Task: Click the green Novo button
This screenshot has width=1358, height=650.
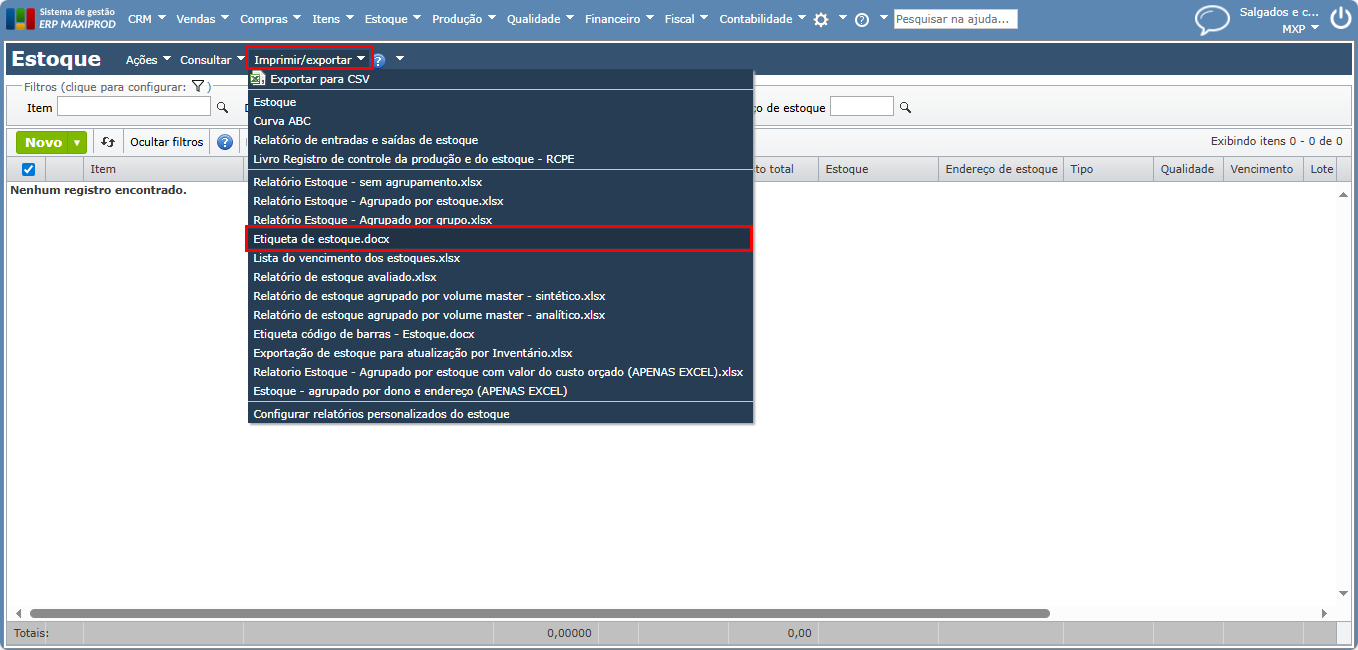Action: (43, 143)
